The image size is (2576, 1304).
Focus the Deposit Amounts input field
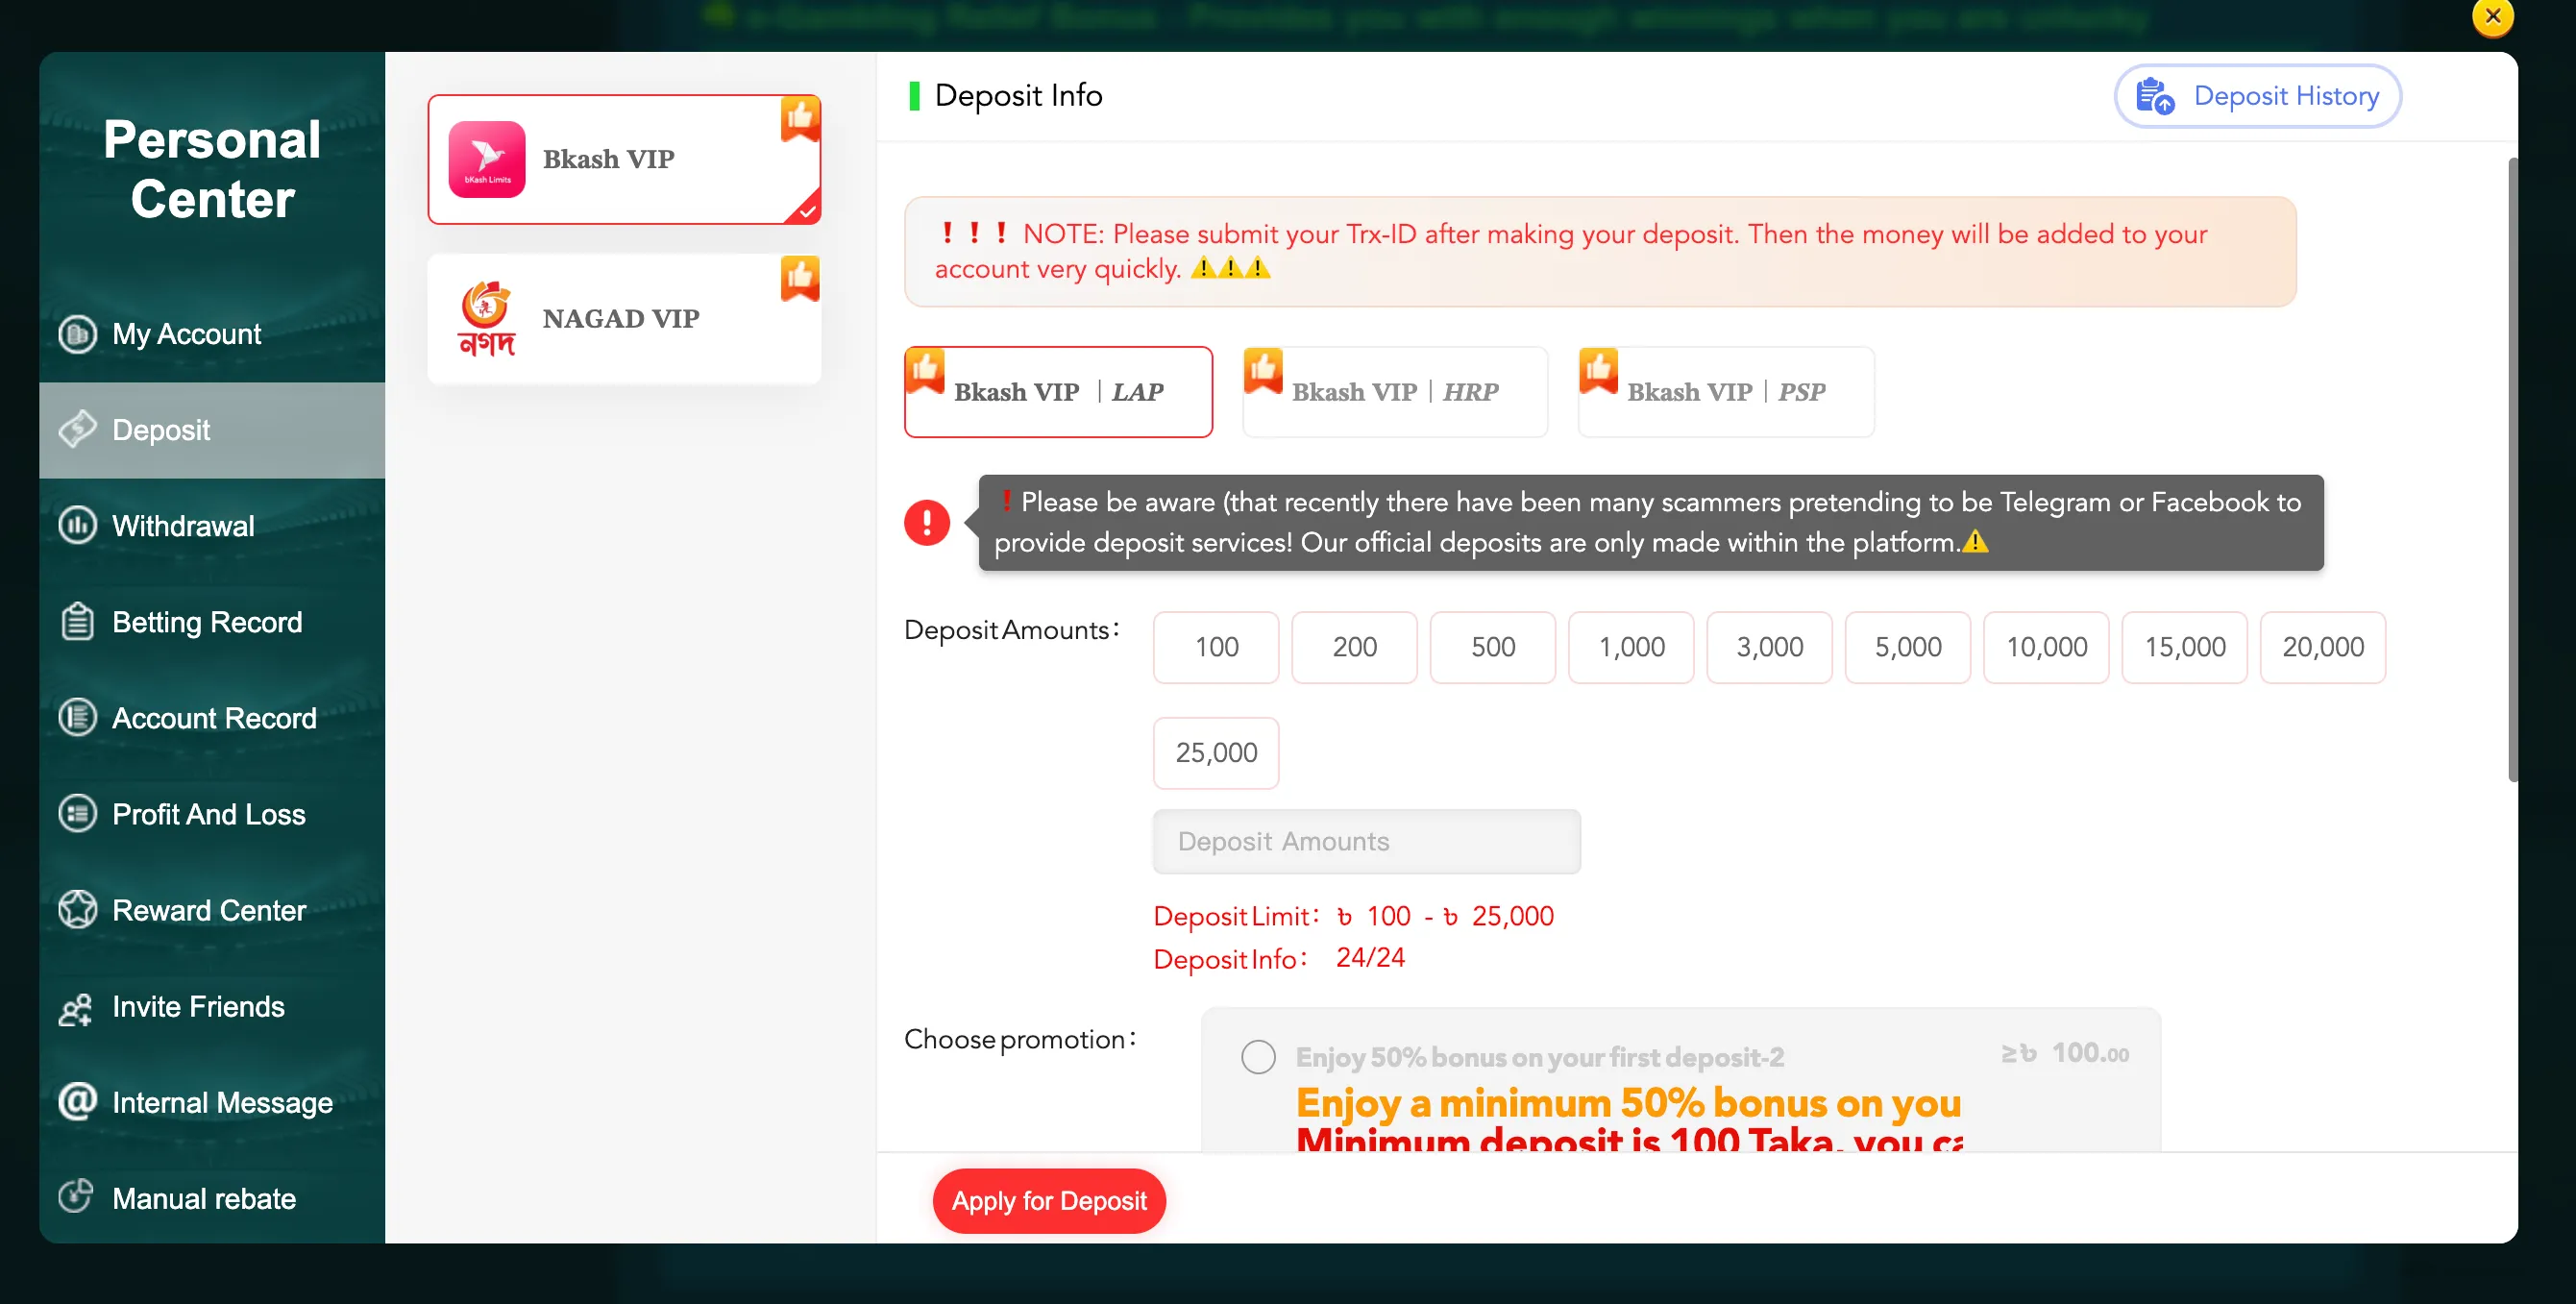click(x=1366, y=842)
